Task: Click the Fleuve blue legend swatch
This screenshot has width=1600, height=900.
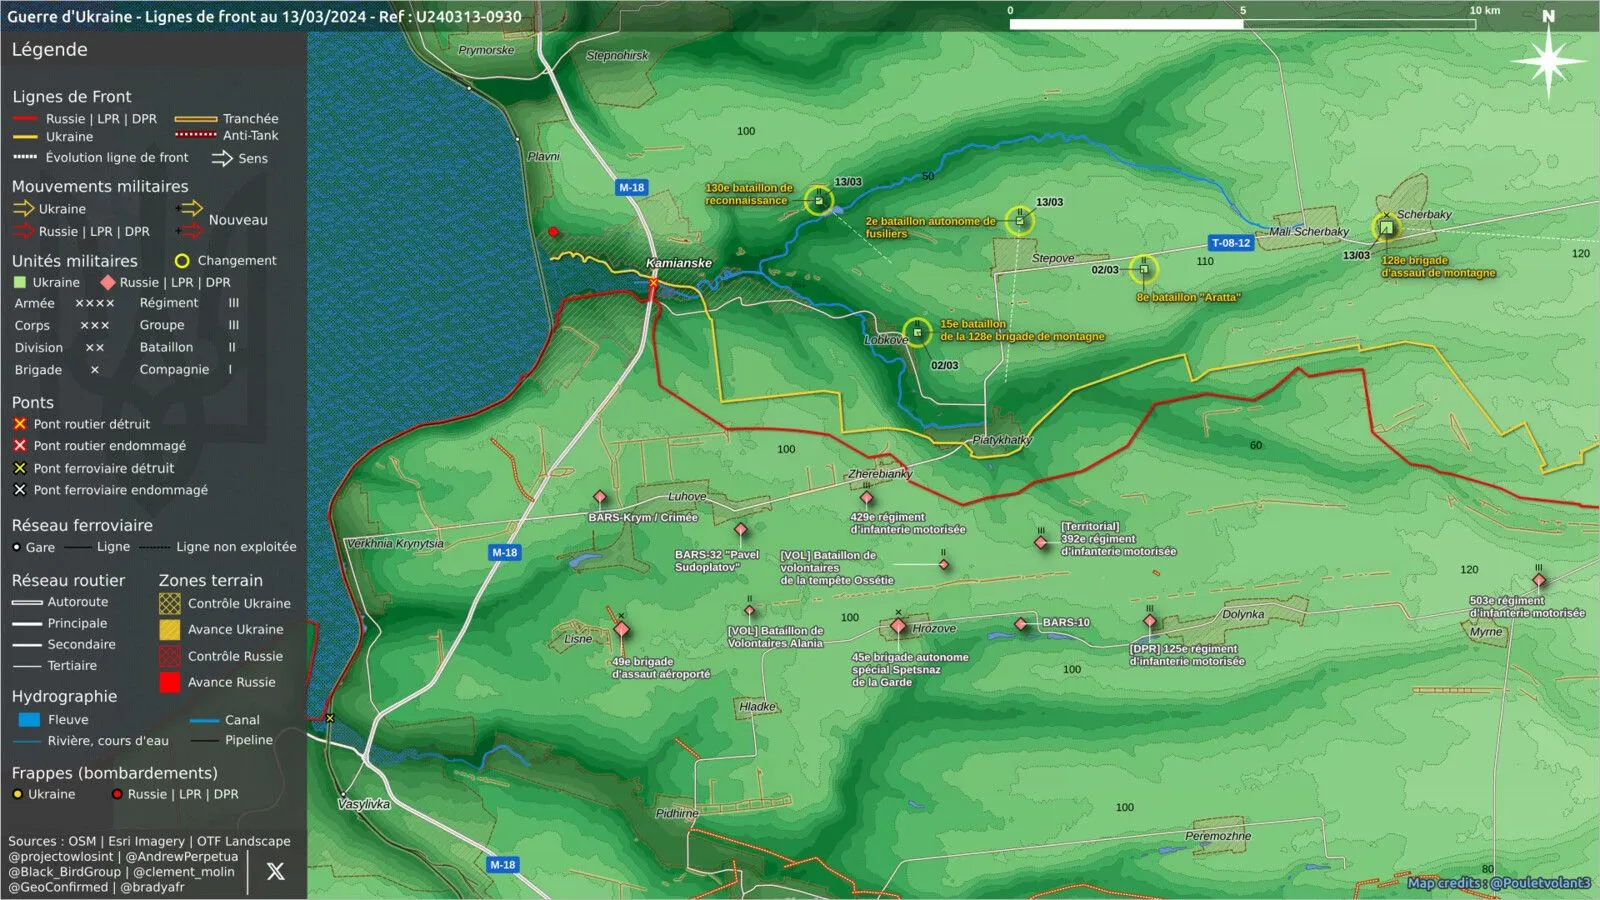Action: pyautogui.click(x=29, y=719)
